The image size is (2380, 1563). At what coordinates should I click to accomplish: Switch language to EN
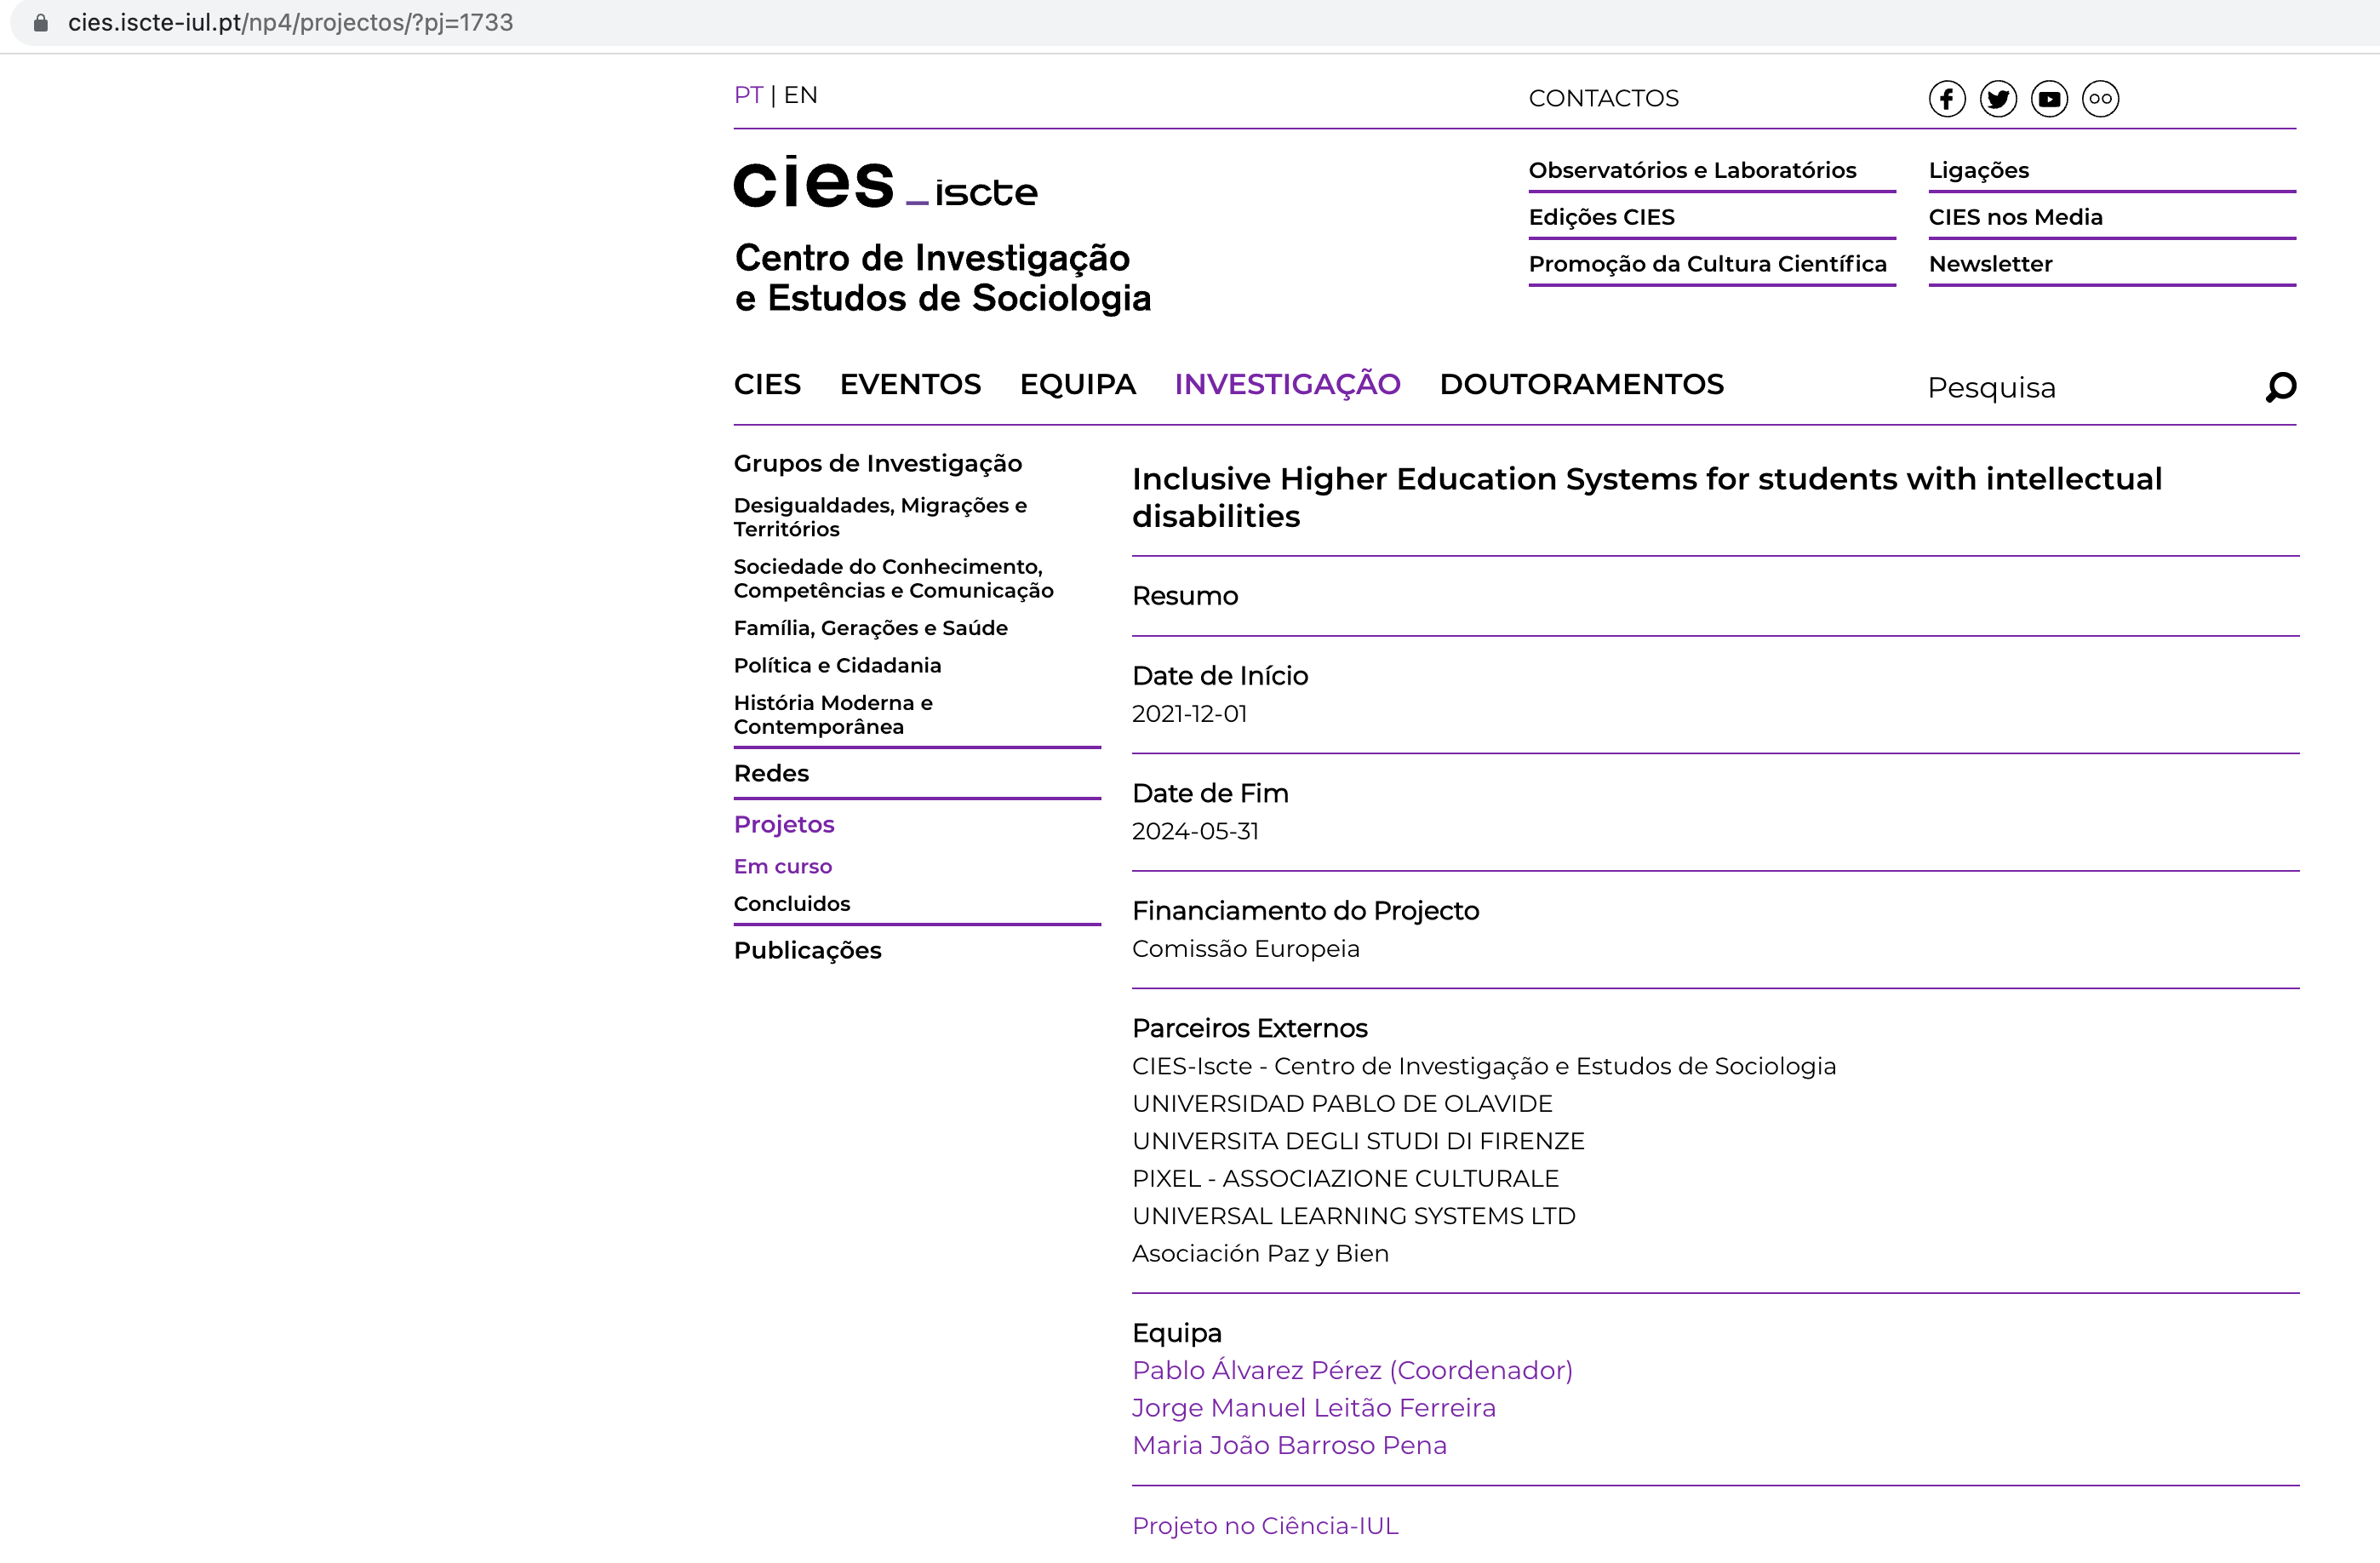(800, 95)
